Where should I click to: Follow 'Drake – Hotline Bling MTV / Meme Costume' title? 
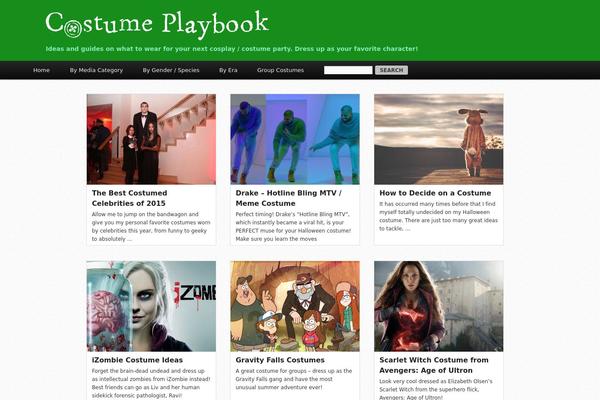289,198
